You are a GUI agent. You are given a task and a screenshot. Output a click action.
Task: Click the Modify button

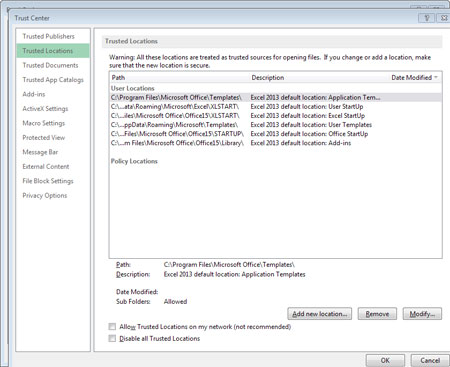[x=422, y=314]
